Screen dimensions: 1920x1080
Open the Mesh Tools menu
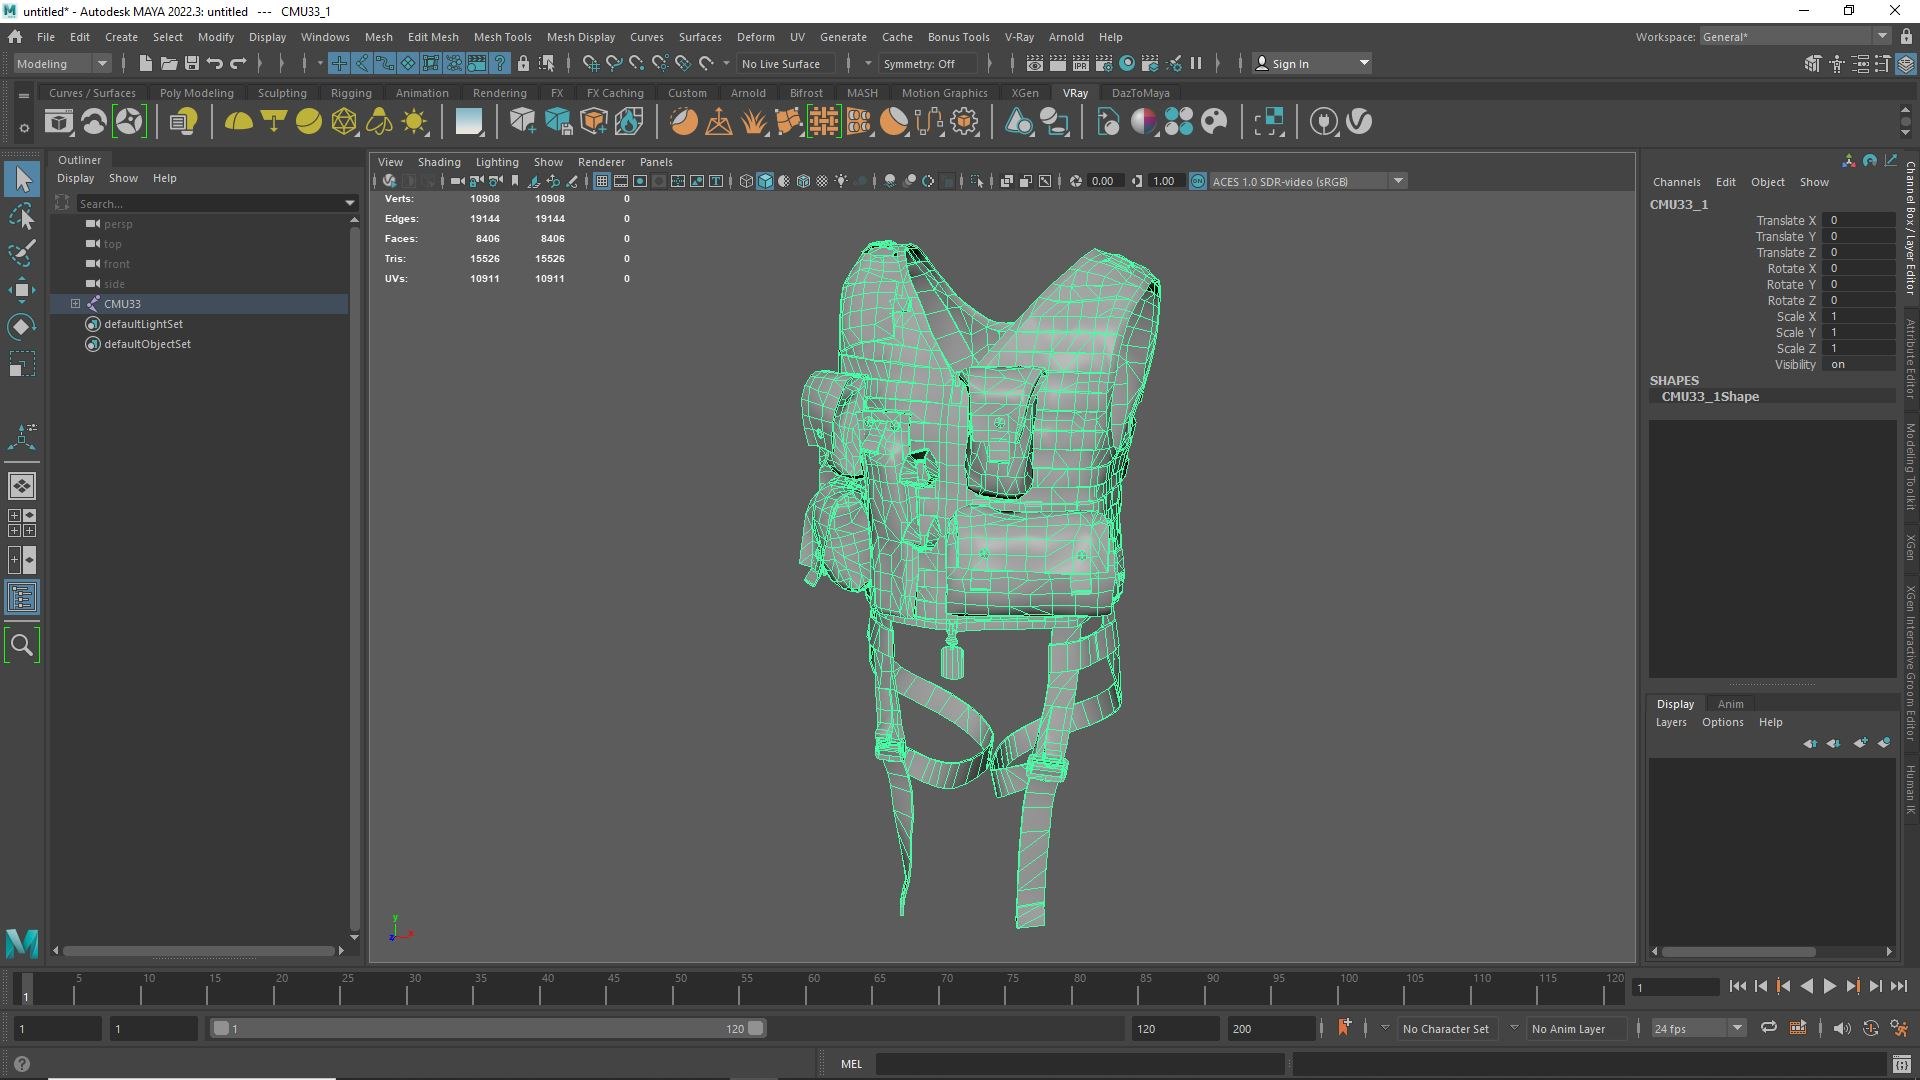coord(502,37)
